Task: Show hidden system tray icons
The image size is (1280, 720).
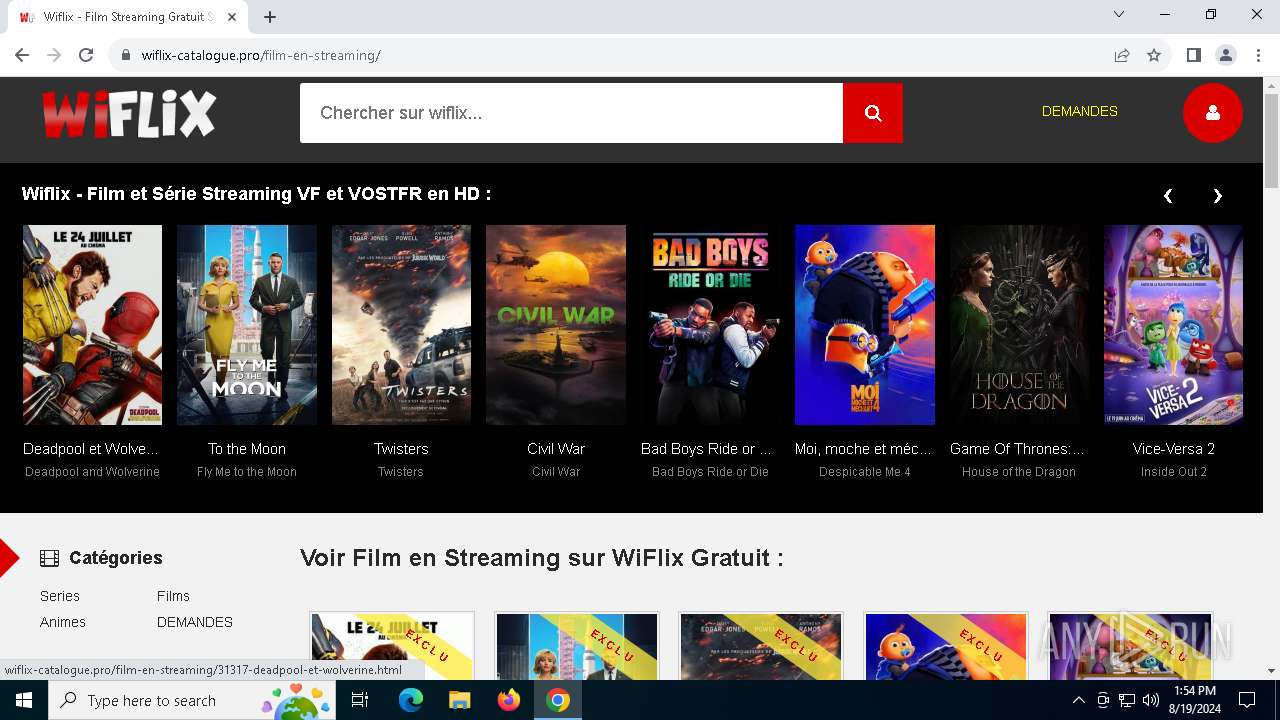Action: coord(1078,700)
